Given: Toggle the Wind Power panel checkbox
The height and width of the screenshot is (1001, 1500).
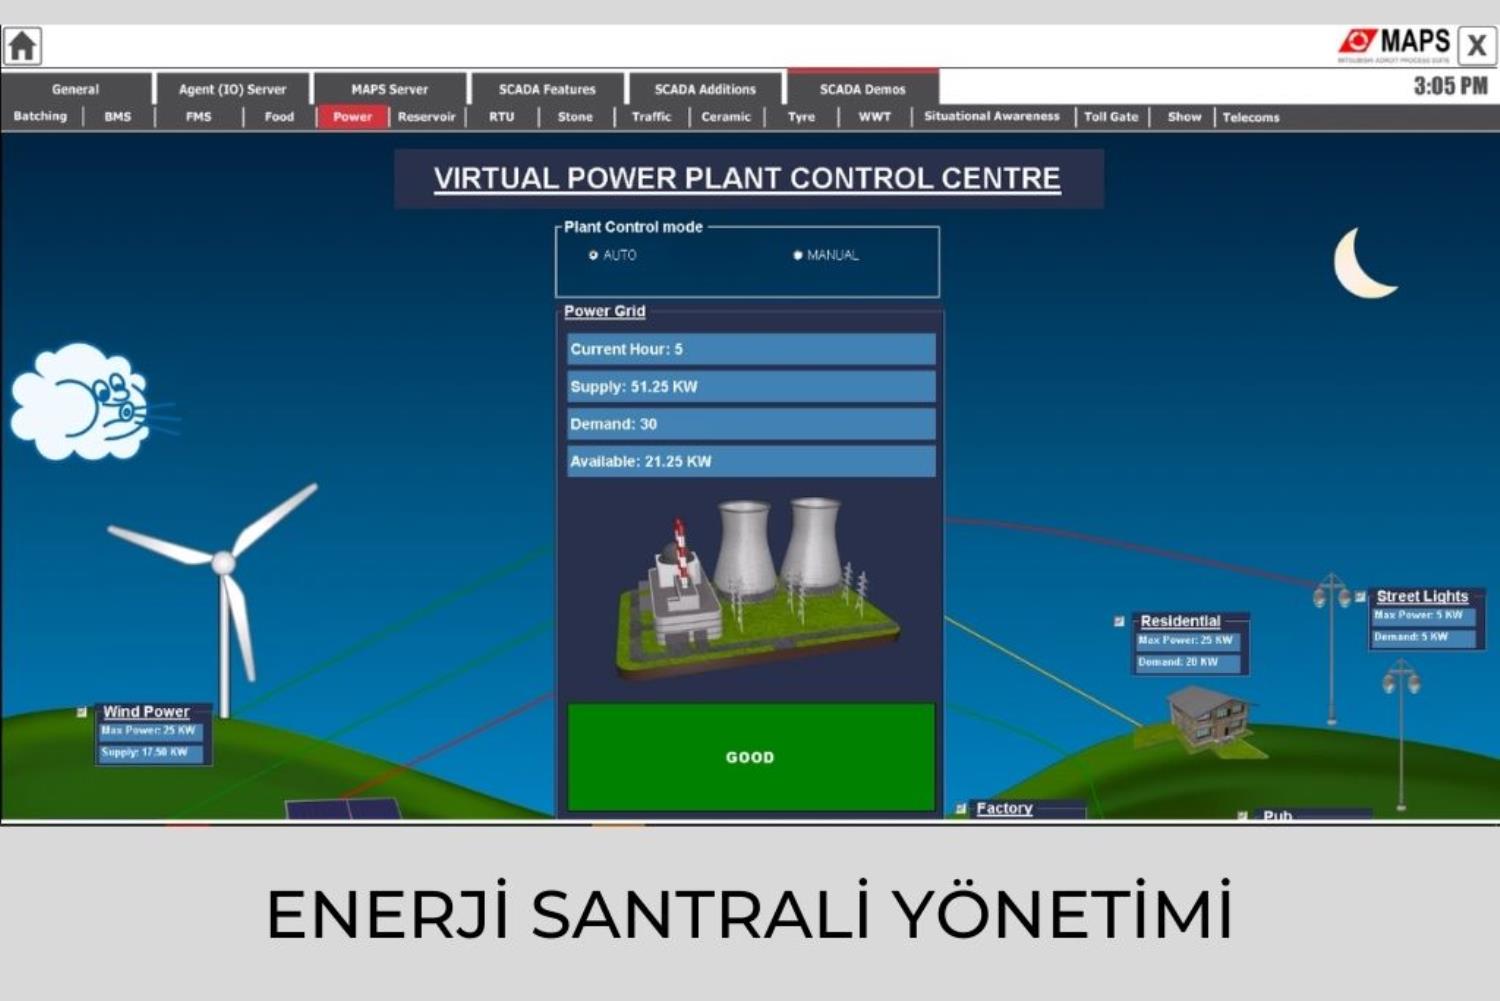Looking at the screenshot, I should tap(82, 712).
